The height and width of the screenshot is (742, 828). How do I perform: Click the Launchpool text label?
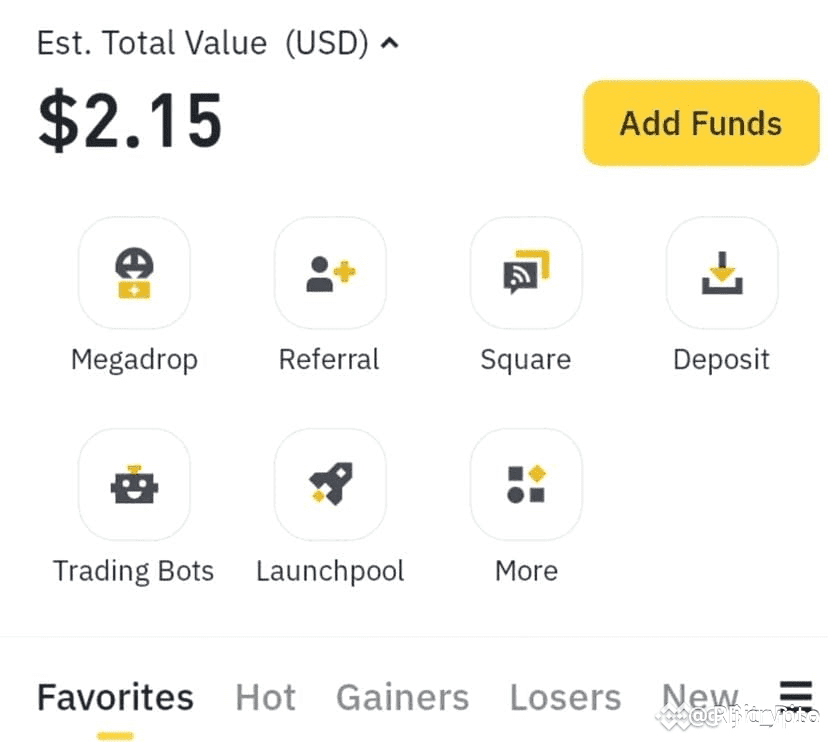(x=330, y=571)
